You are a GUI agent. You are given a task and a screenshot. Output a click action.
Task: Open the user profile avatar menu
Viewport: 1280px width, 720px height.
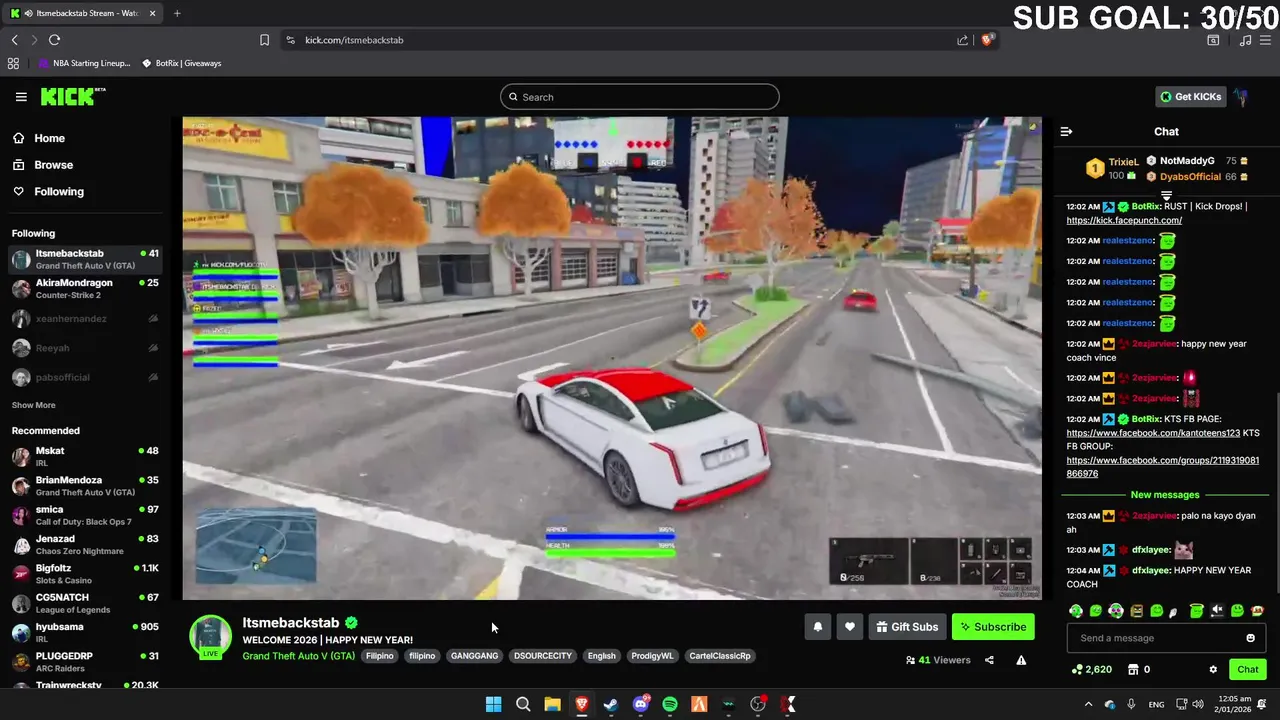(x=1241, y=97)
